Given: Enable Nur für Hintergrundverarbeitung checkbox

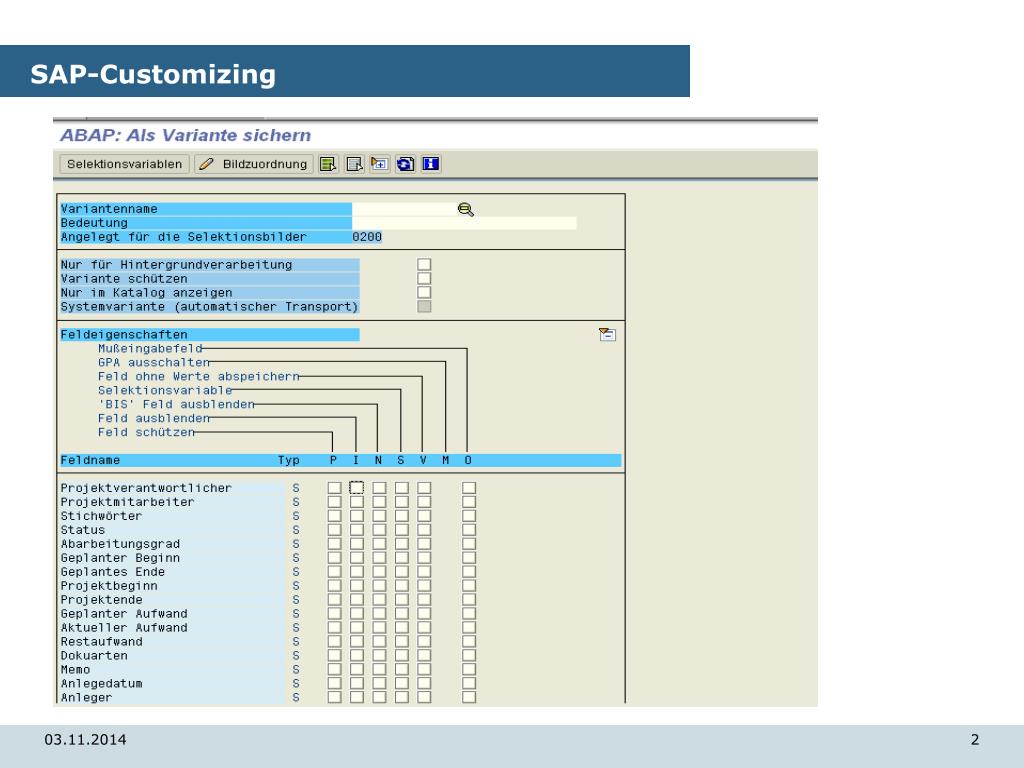Looking at the screenshot, I should coord(424,264).
